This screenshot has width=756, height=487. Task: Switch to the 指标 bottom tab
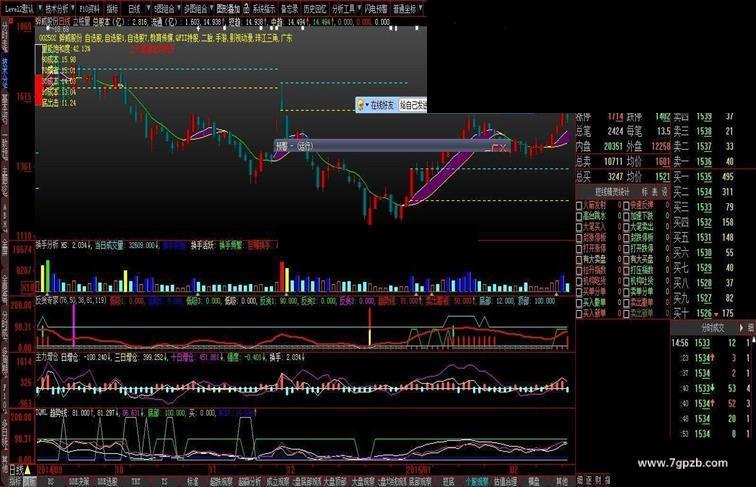tap(16, 482)
